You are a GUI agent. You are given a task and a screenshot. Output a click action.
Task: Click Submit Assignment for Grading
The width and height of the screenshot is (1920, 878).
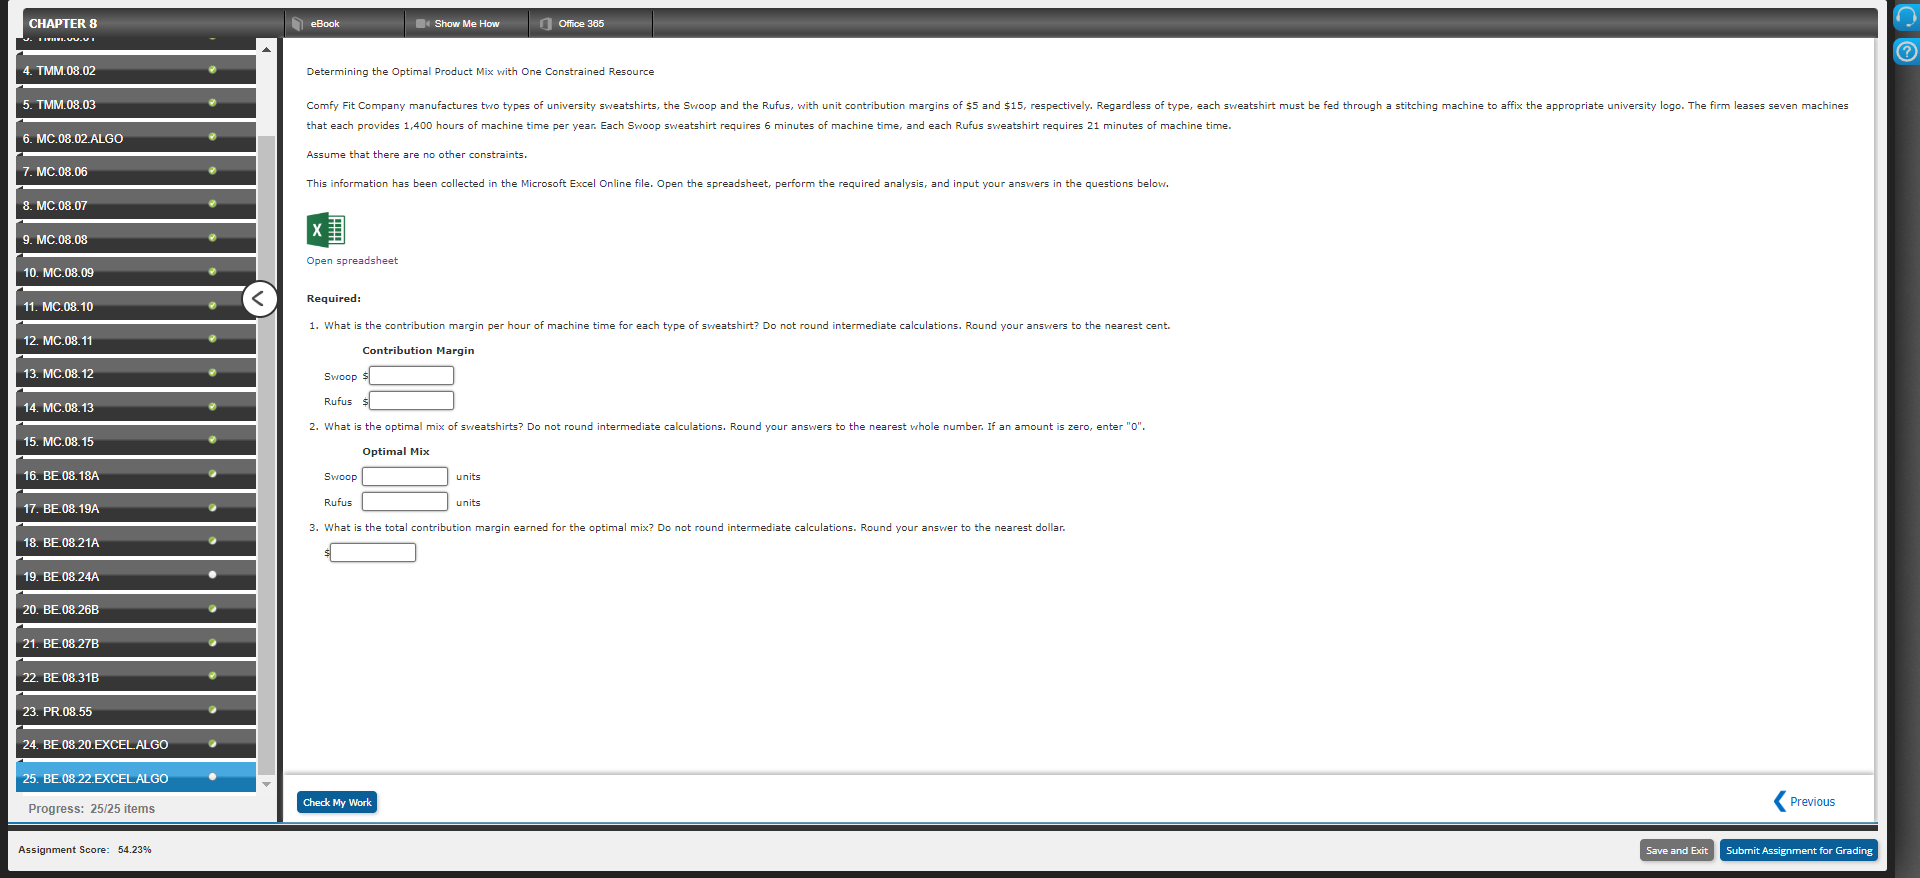pos(1799,850)
